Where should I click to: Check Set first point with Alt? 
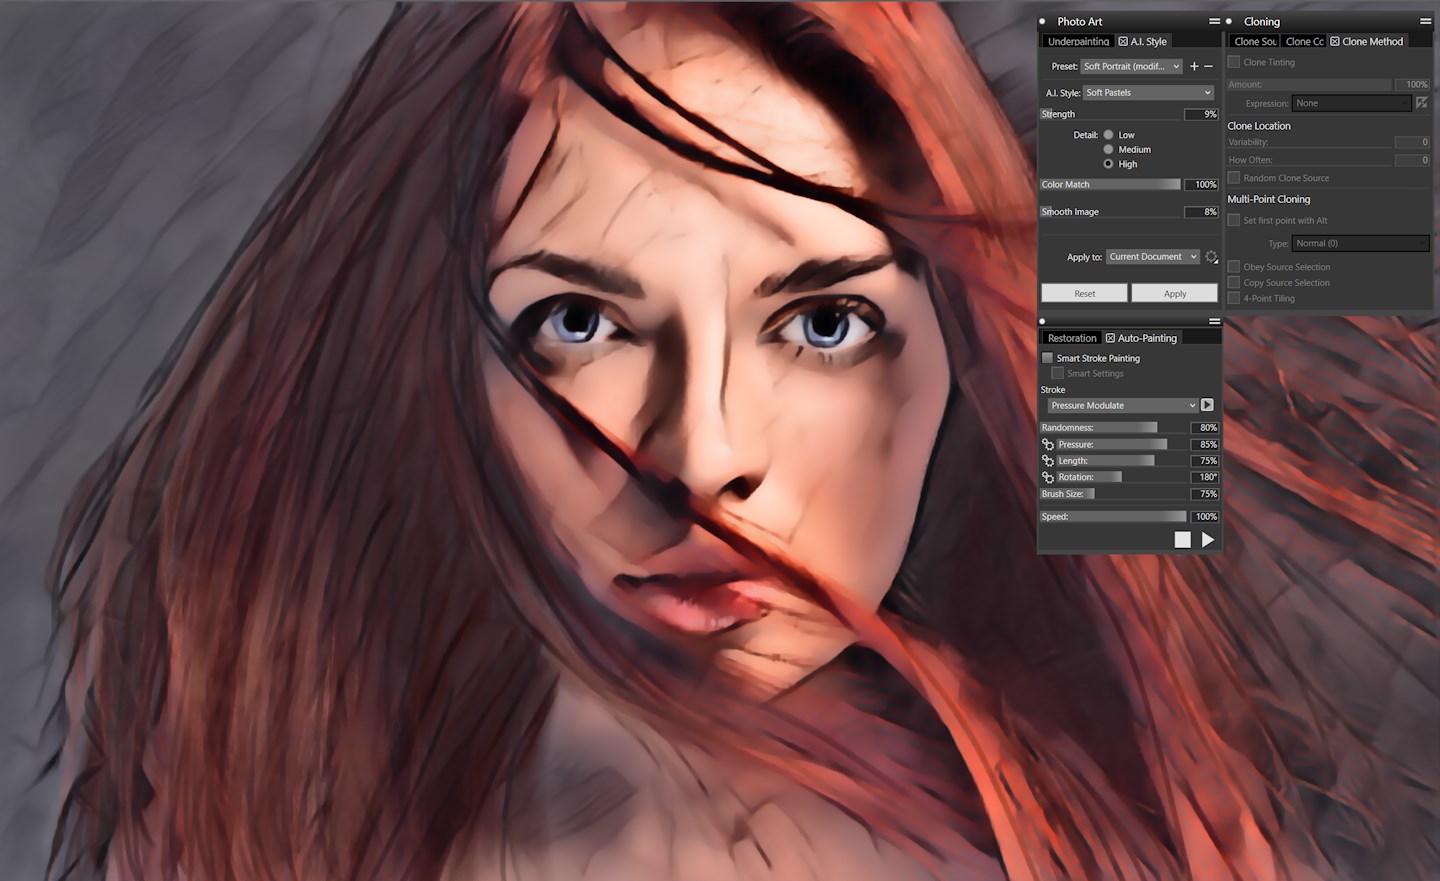click(1234, 220)
